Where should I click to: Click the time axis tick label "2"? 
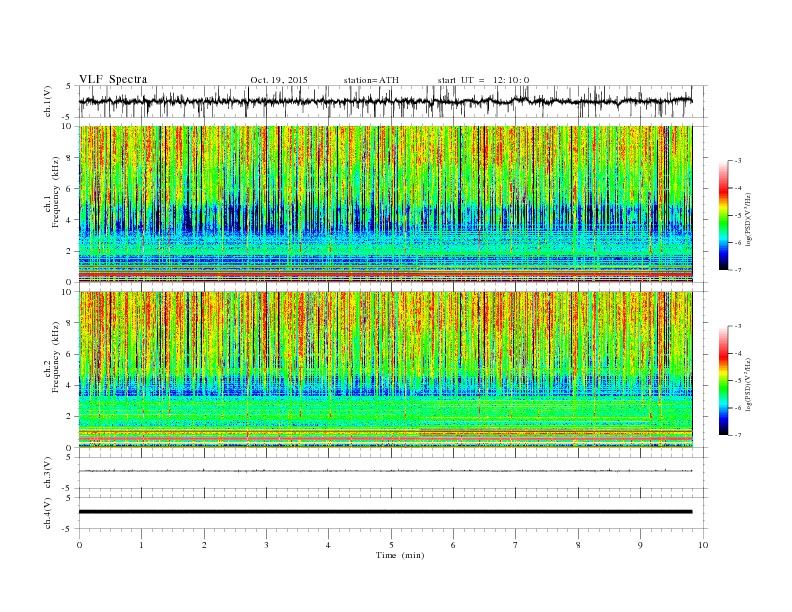click(x=204, y=545)
